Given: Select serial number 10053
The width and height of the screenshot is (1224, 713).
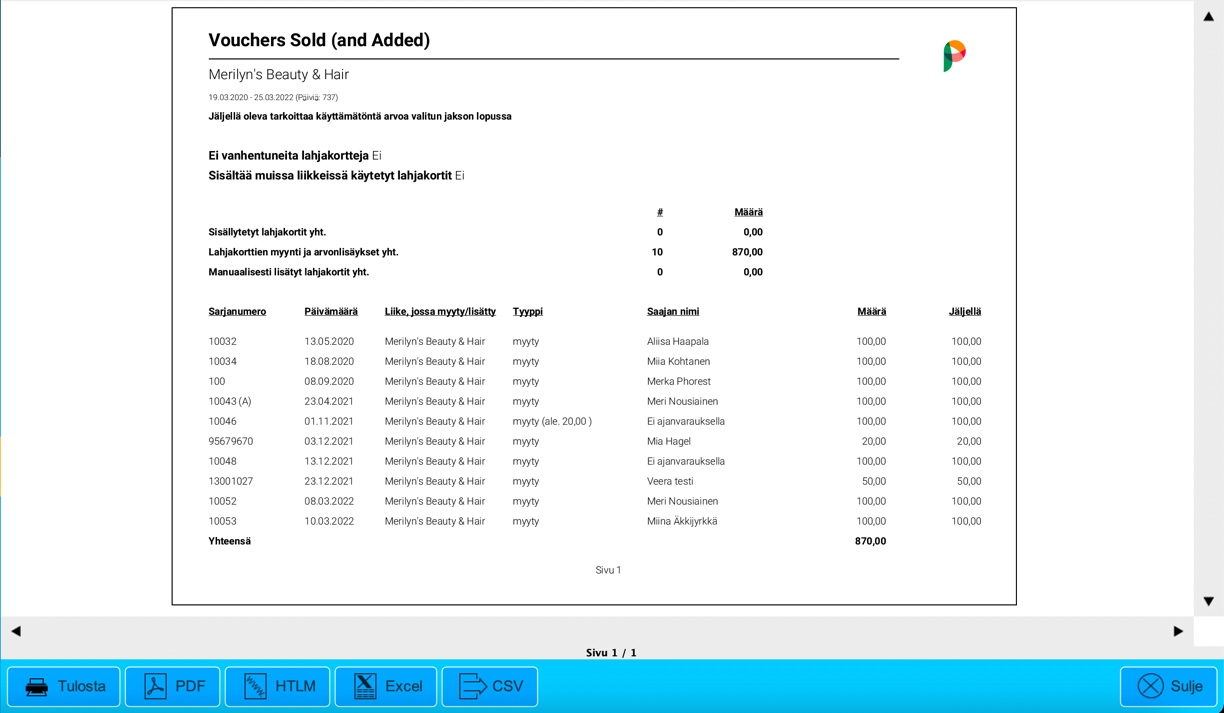Looking at the screenshot, I should pyautogui.click(x=222, y=522).
